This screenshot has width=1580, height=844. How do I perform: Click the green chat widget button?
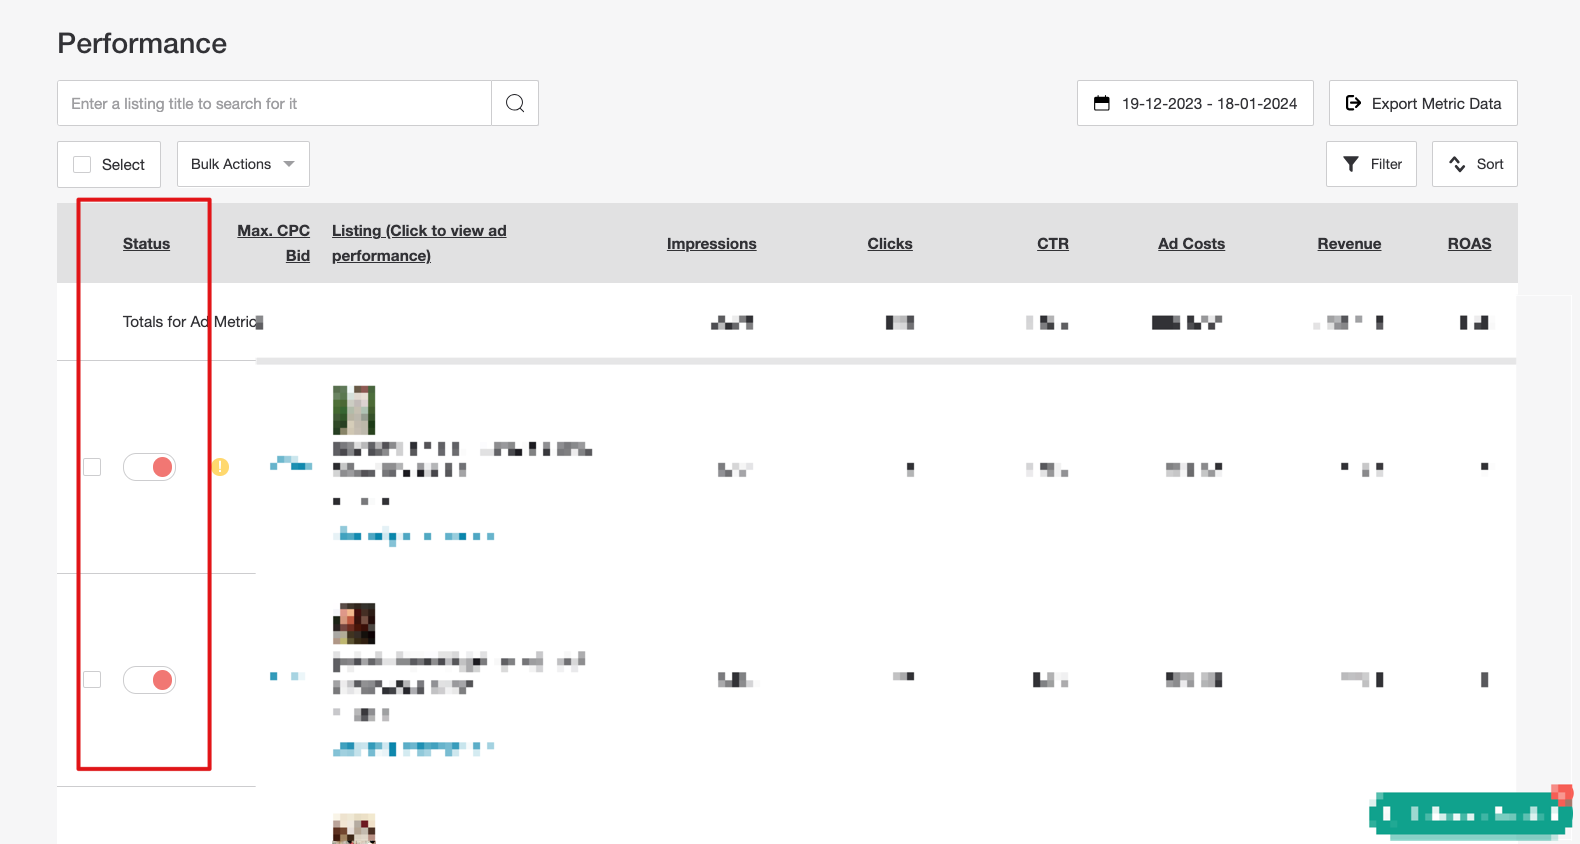(1470, 814)
